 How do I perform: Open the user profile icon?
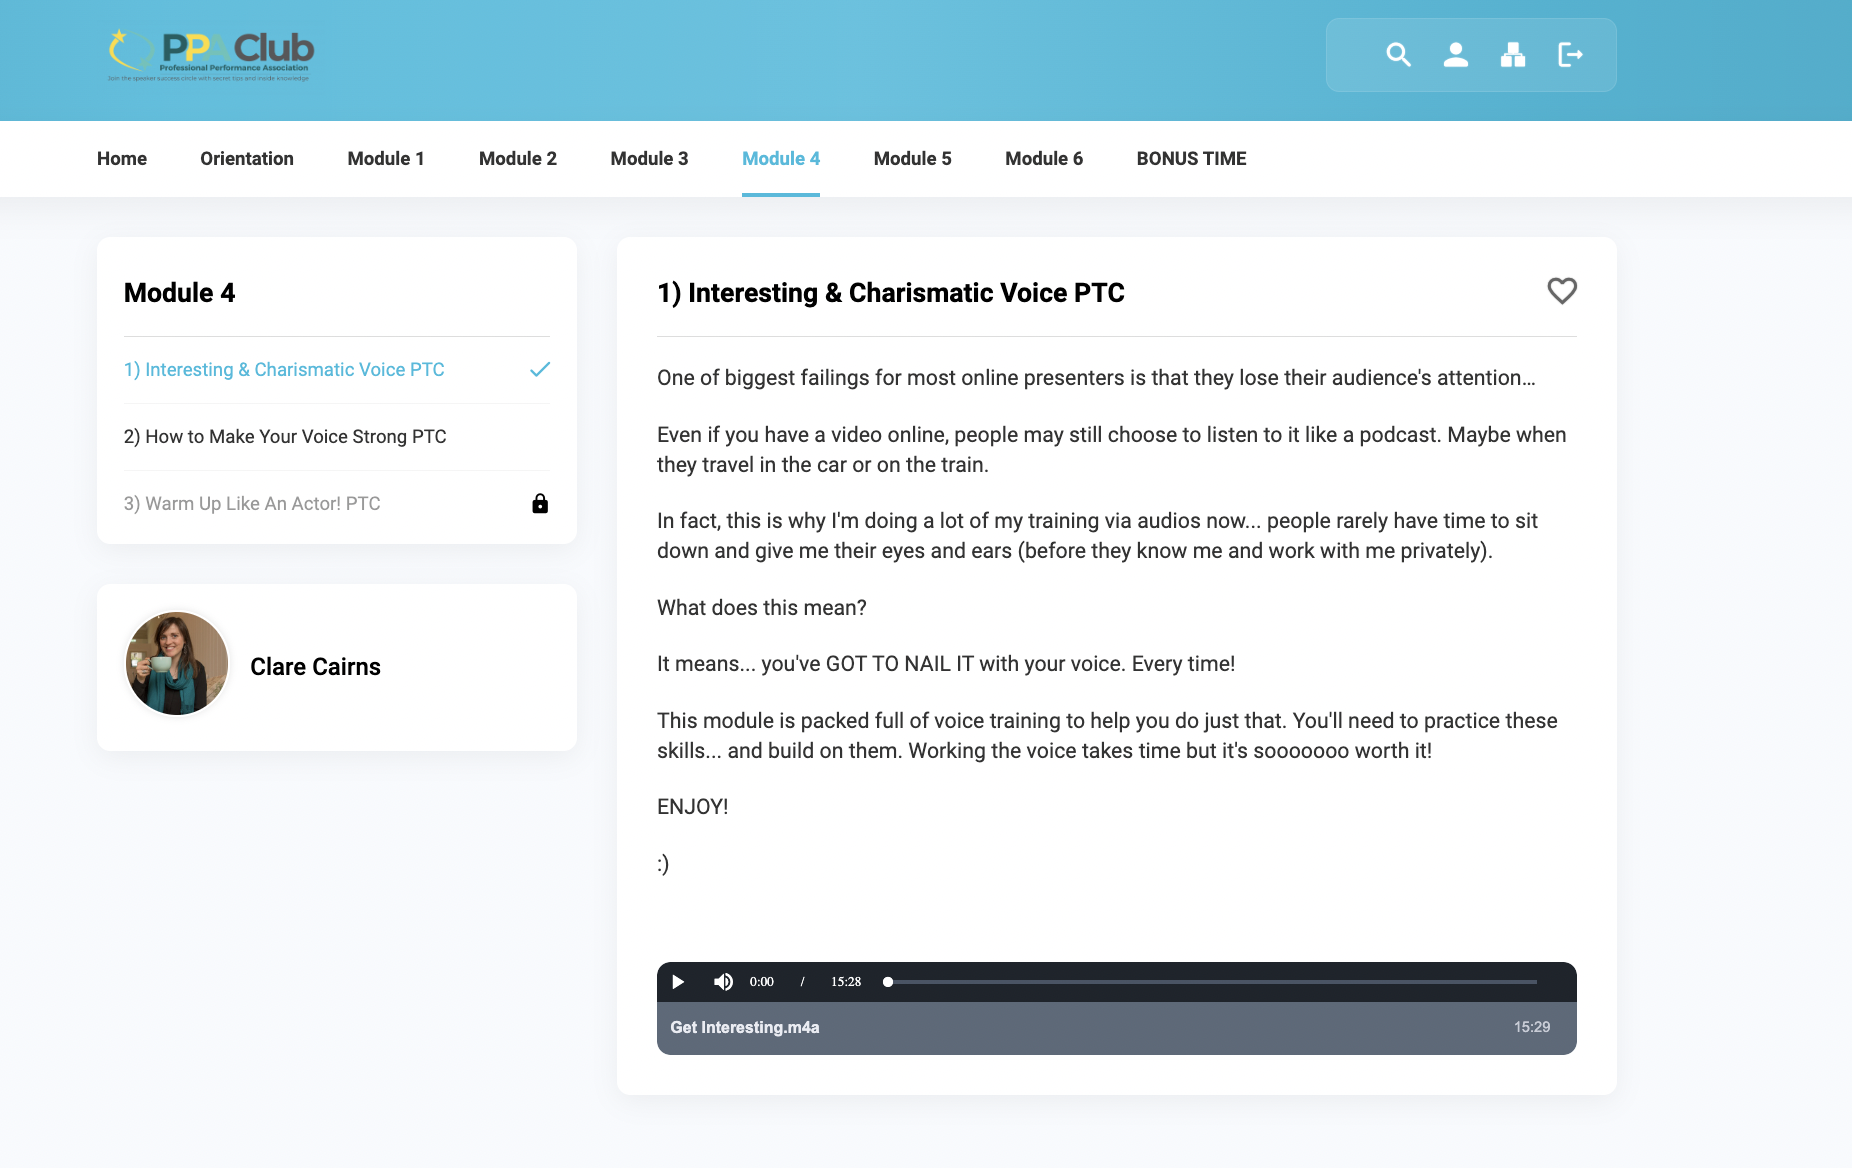point(1456,55)
